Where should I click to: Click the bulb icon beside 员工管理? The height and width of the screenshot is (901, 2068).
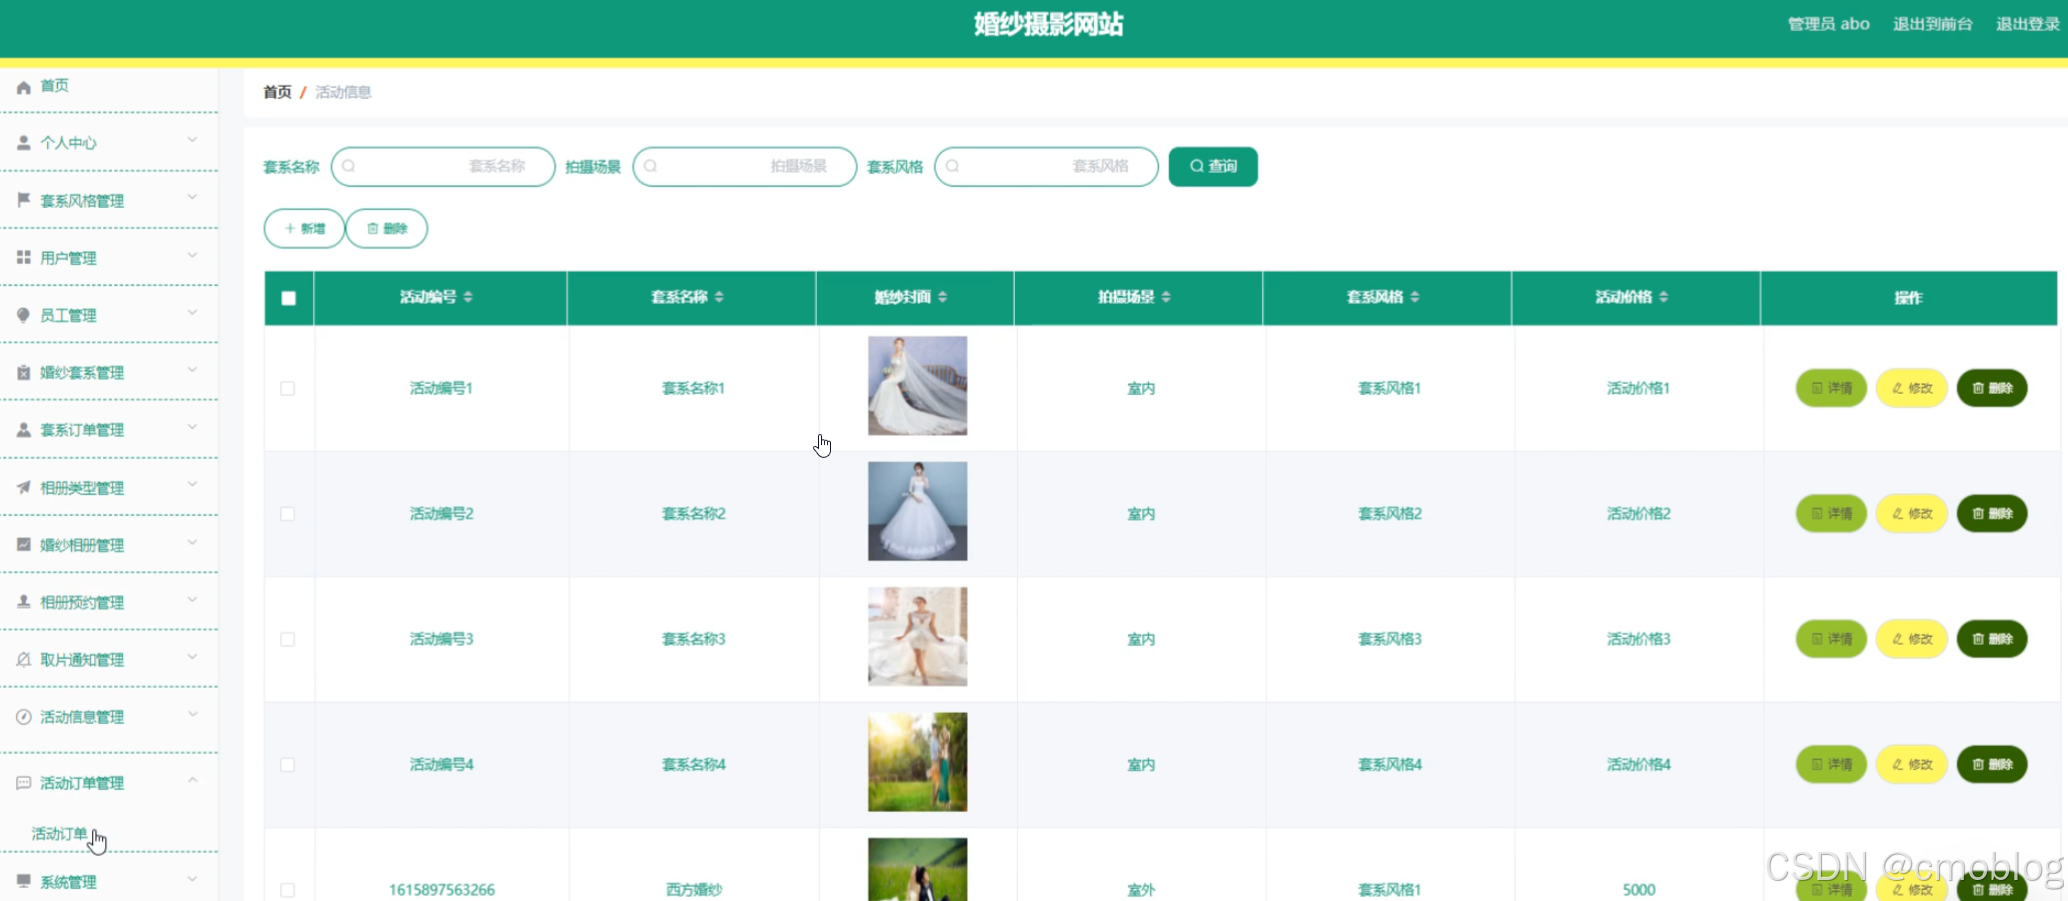pyautogui.click(x=24, y=315)
